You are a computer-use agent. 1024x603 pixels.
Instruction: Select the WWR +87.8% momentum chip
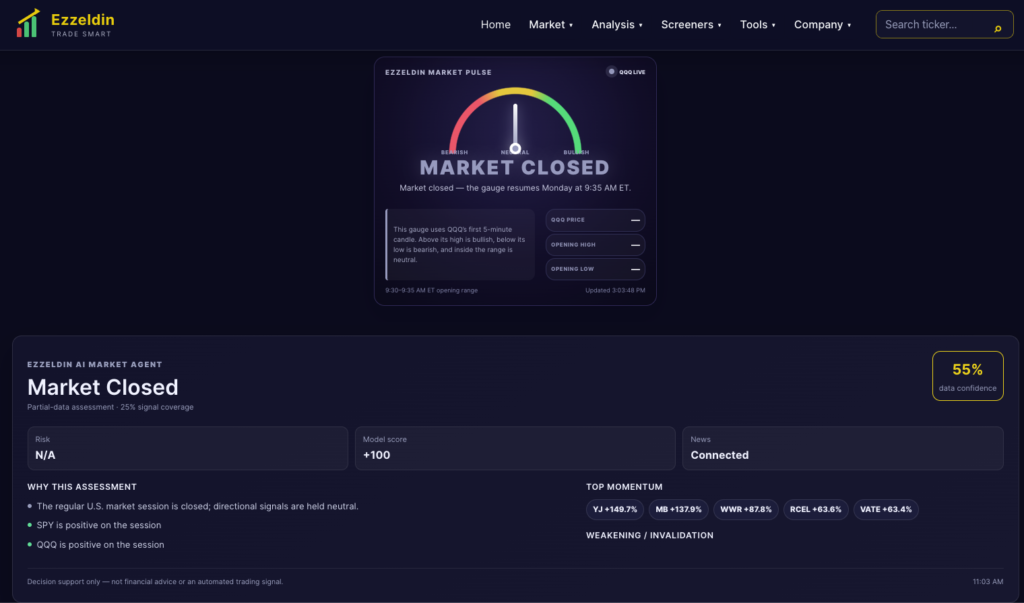pos(746,510)
